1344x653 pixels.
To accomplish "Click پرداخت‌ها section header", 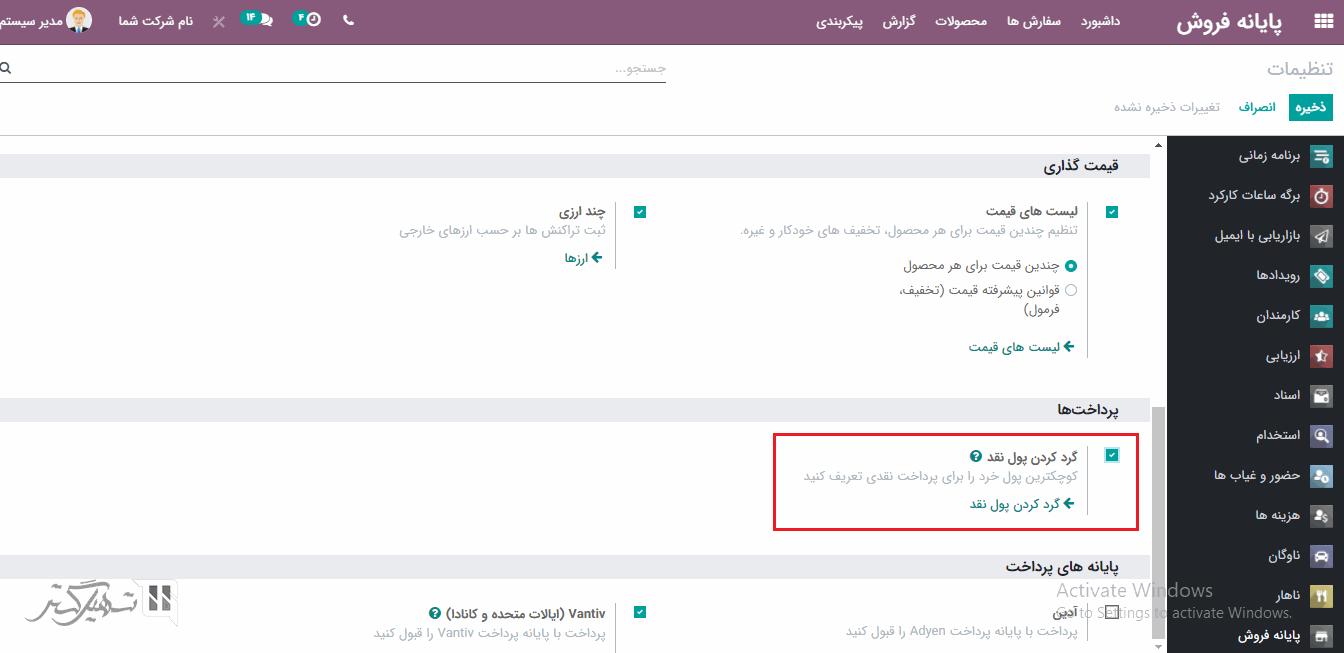I will (1088, 410).
